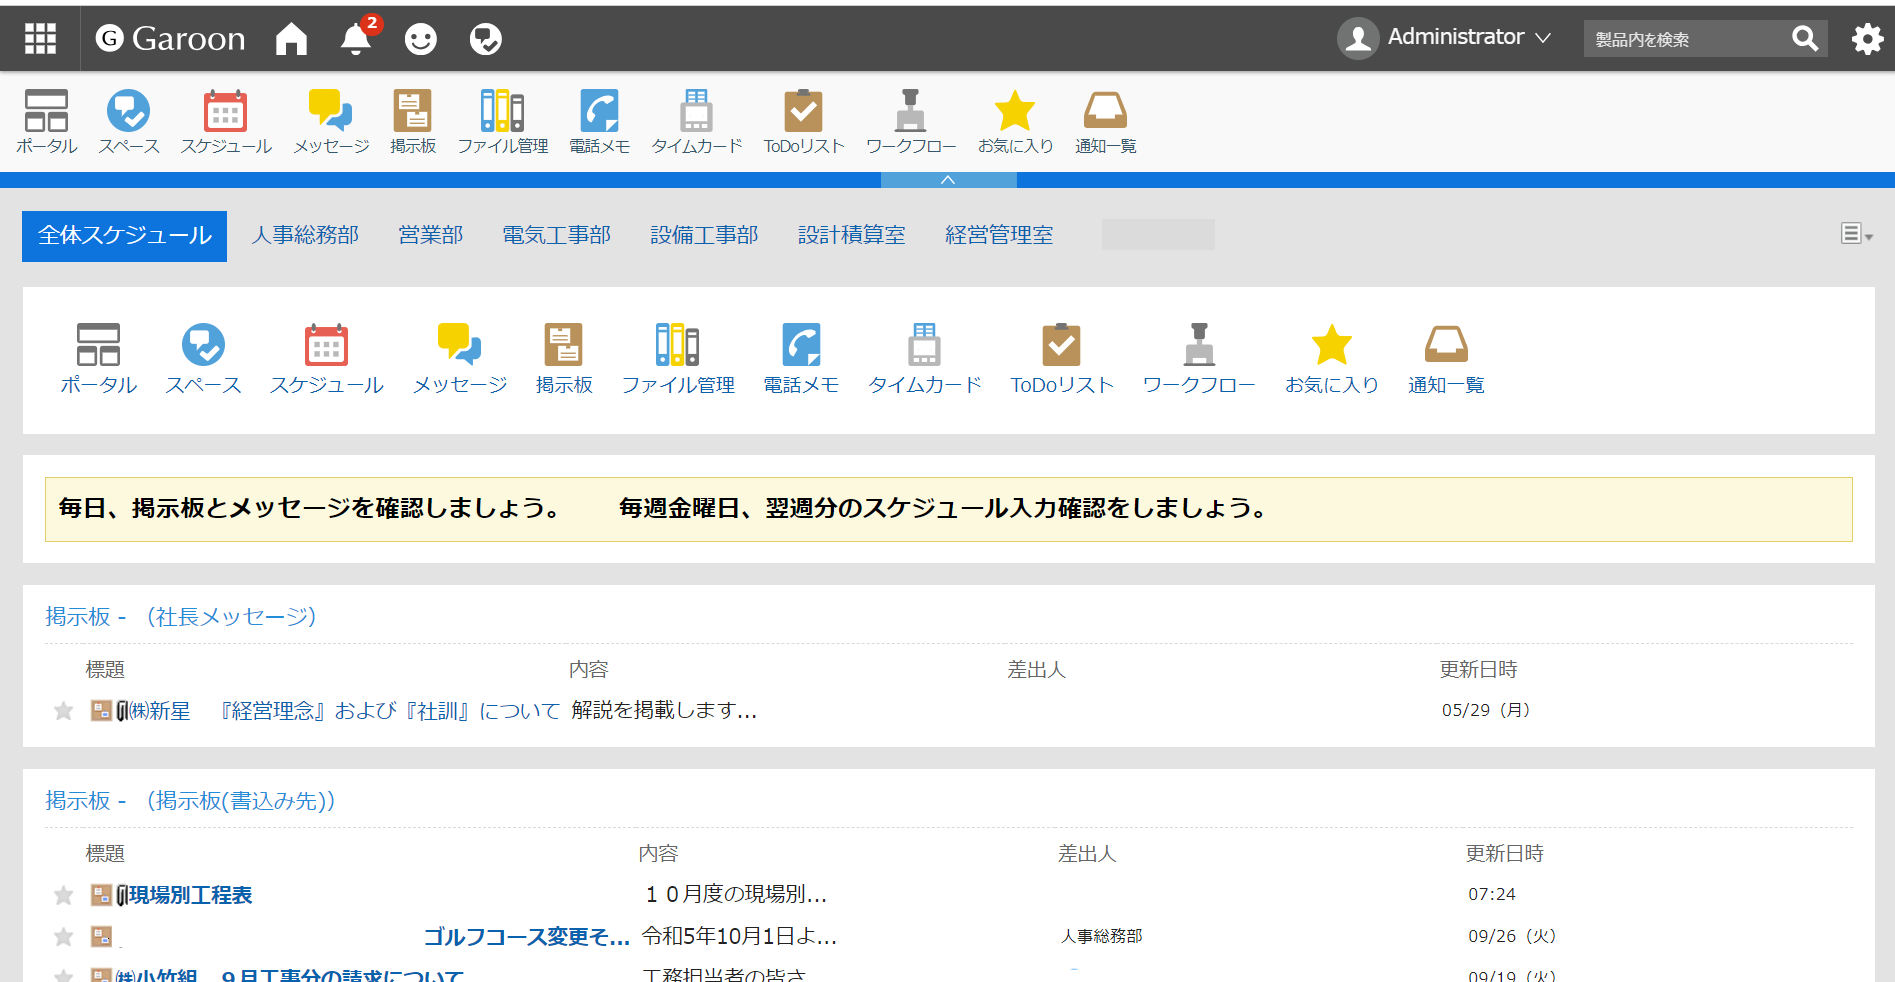This screenshot has width=1895, height=982.
Task: Select the 経営管理室 portal tab
Action: coord(998,235)
